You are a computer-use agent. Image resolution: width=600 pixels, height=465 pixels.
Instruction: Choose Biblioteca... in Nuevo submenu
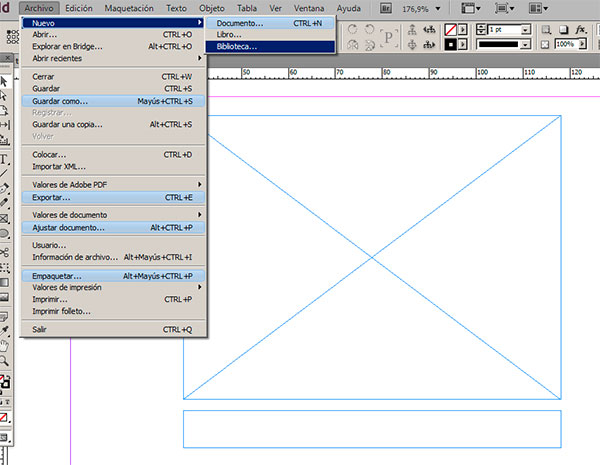pyautogui.click(x=270, y=47)
